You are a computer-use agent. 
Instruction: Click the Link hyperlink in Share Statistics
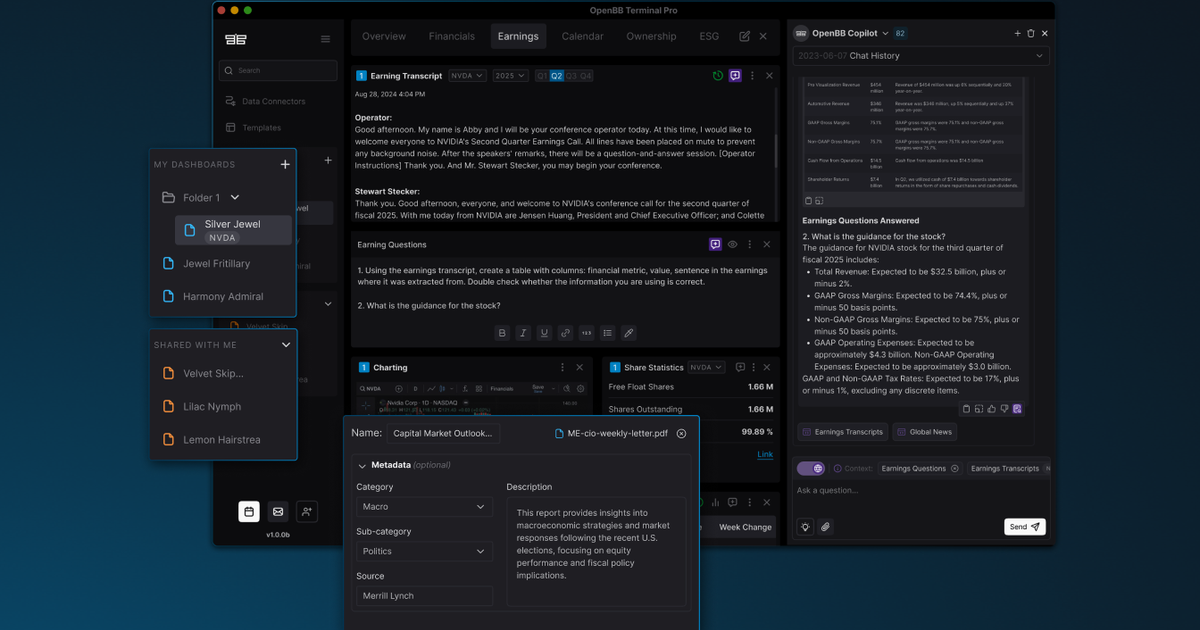pyautogui.click(x=765, y=454)
